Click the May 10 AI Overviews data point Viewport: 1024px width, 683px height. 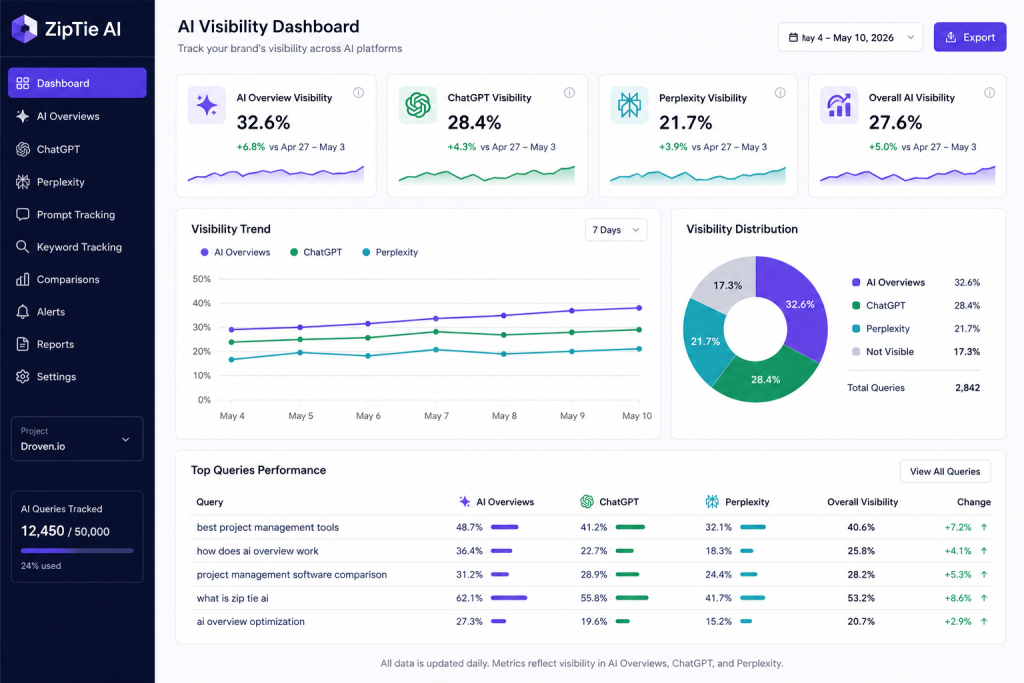tap(639, 308)
